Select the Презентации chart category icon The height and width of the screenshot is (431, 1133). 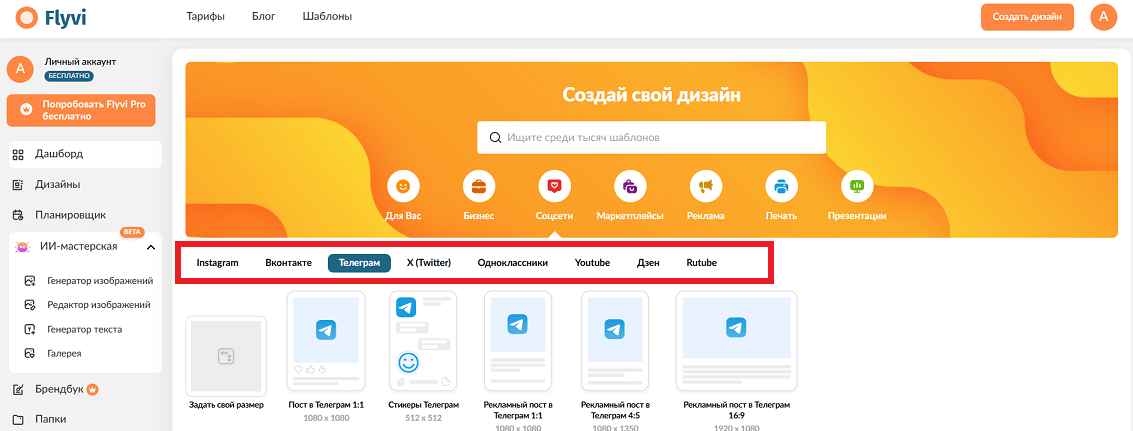pos(857,187)
